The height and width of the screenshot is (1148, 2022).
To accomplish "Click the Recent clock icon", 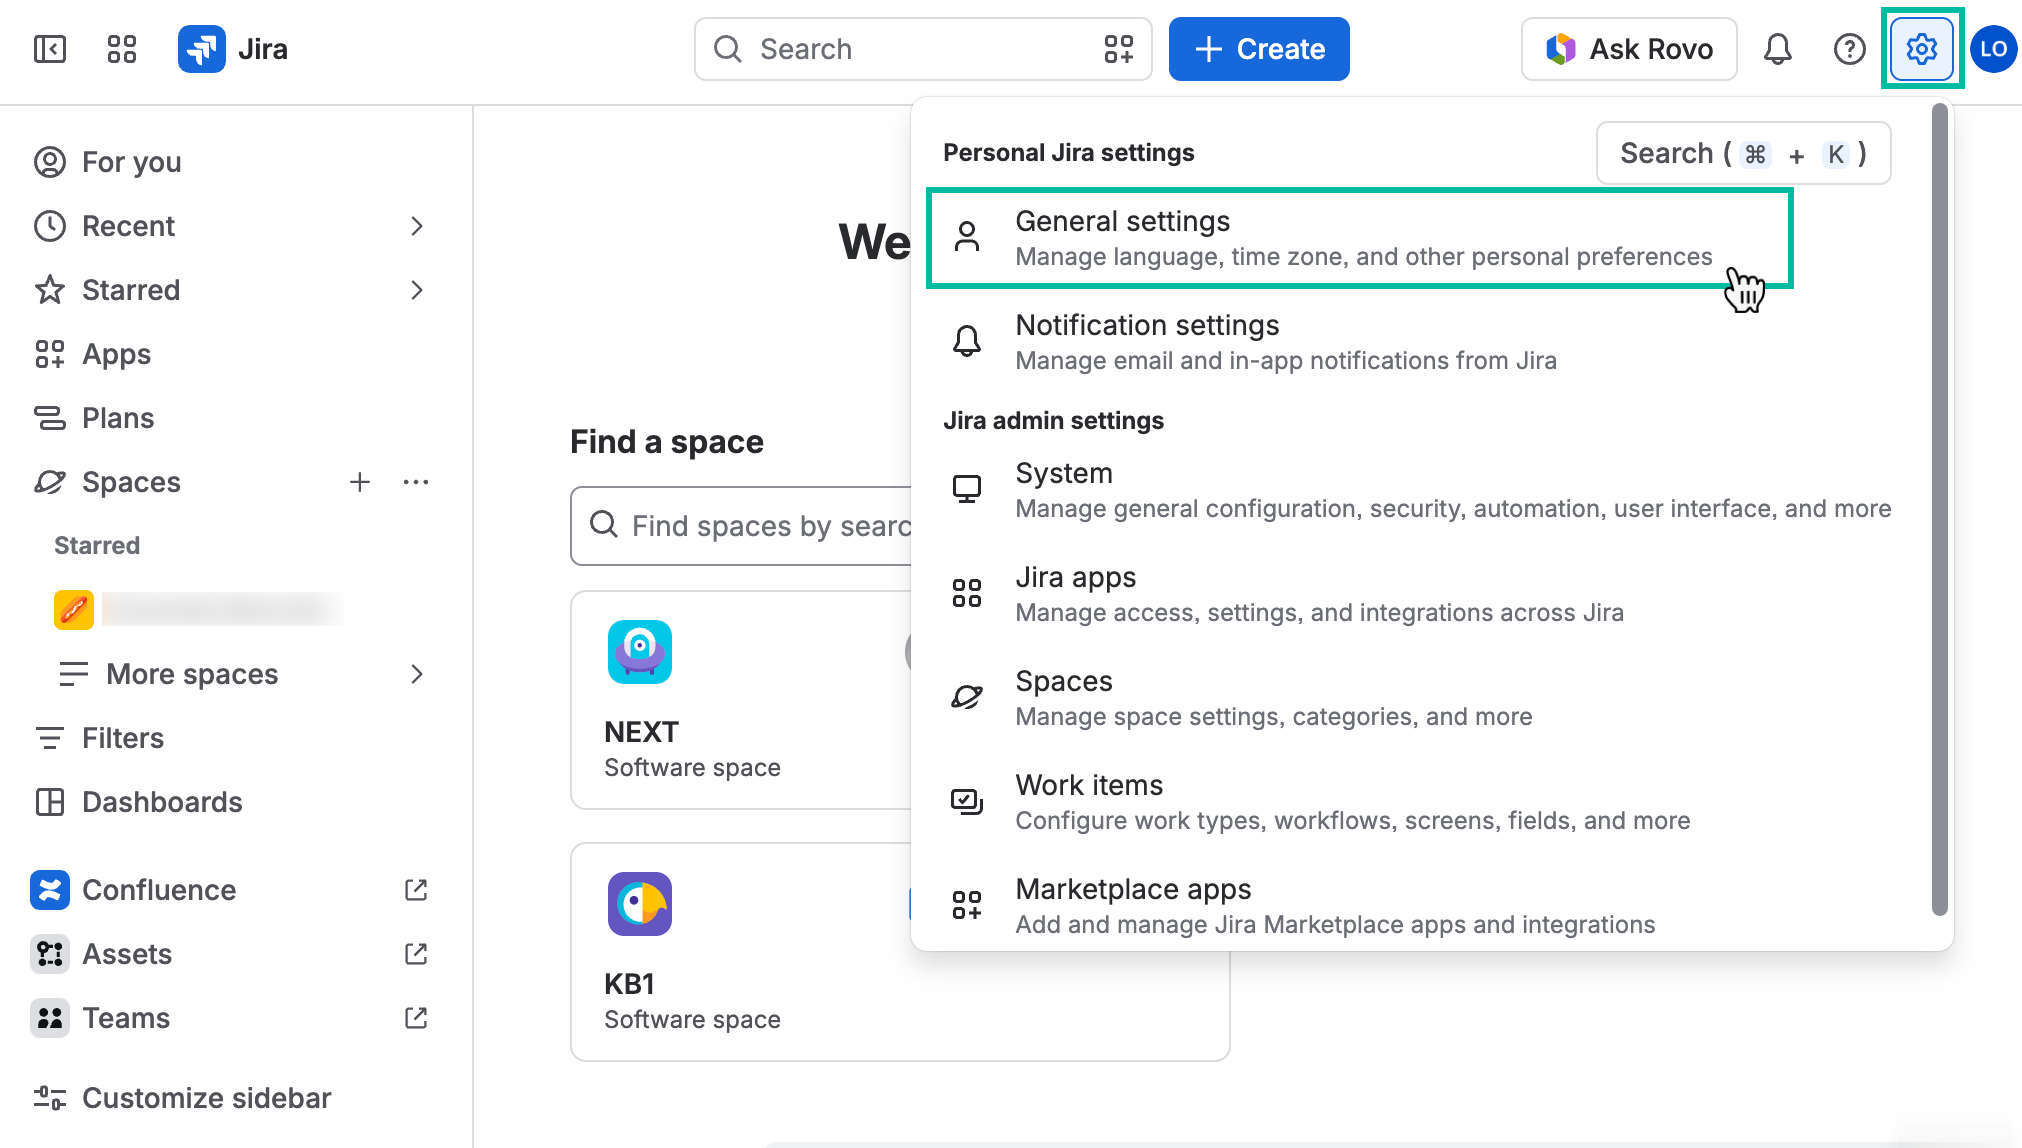I will [50, 226].
